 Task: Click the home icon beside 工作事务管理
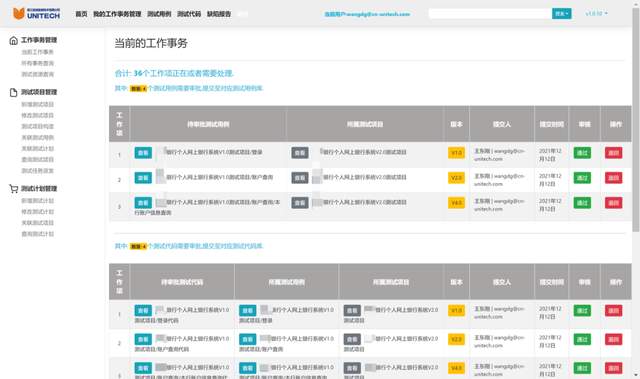click(x=13, y=40)
